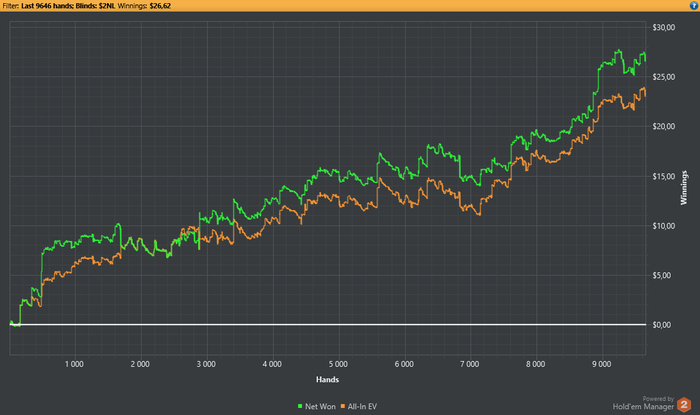Click the 'Powered by Hold'em Manager' text

[x=643, y=403]
